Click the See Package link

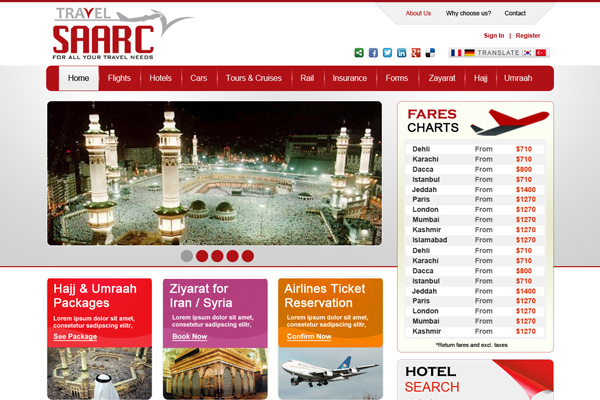[75, 336]
